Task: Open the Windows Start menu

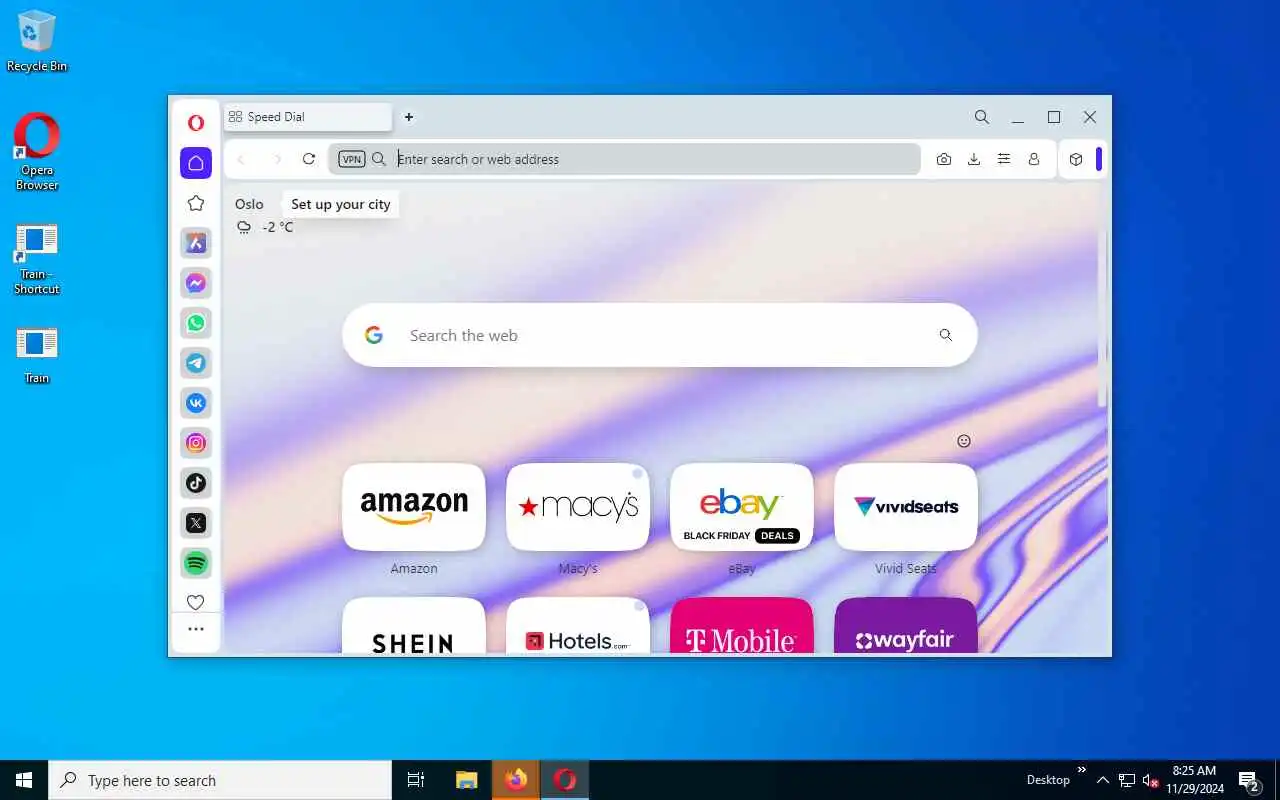Action: tap(24, 780)
